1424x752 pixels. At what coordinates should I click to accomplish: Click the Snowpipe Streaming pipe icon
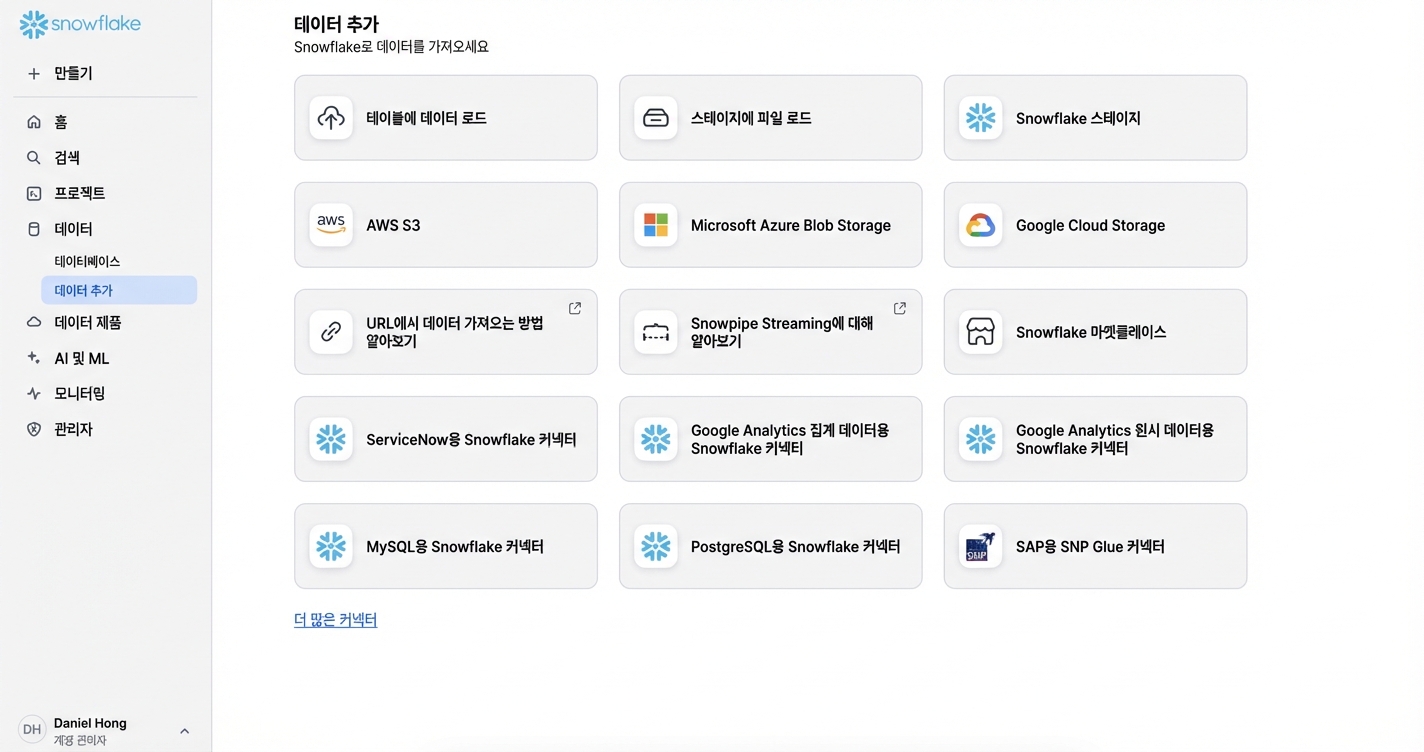coord(656,332)
